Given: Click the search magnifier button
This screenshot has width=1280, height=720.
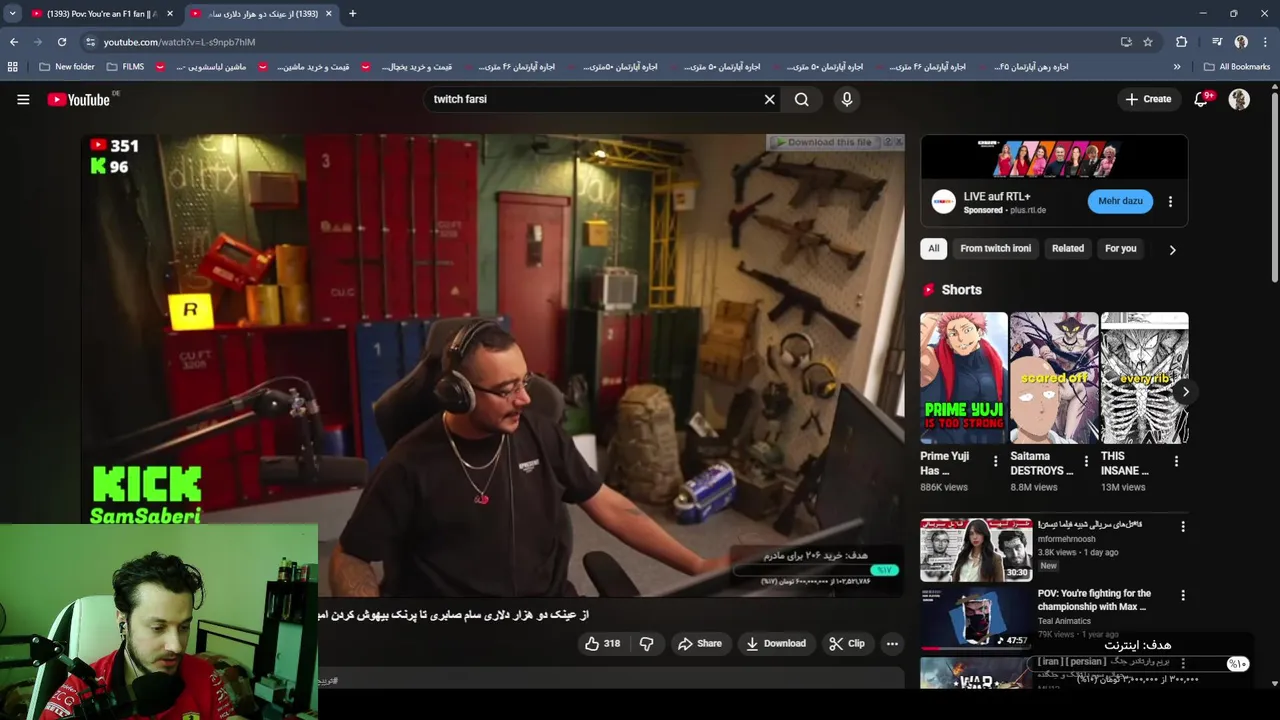Looking at the screenshot, I should click(x=802, y=99).
